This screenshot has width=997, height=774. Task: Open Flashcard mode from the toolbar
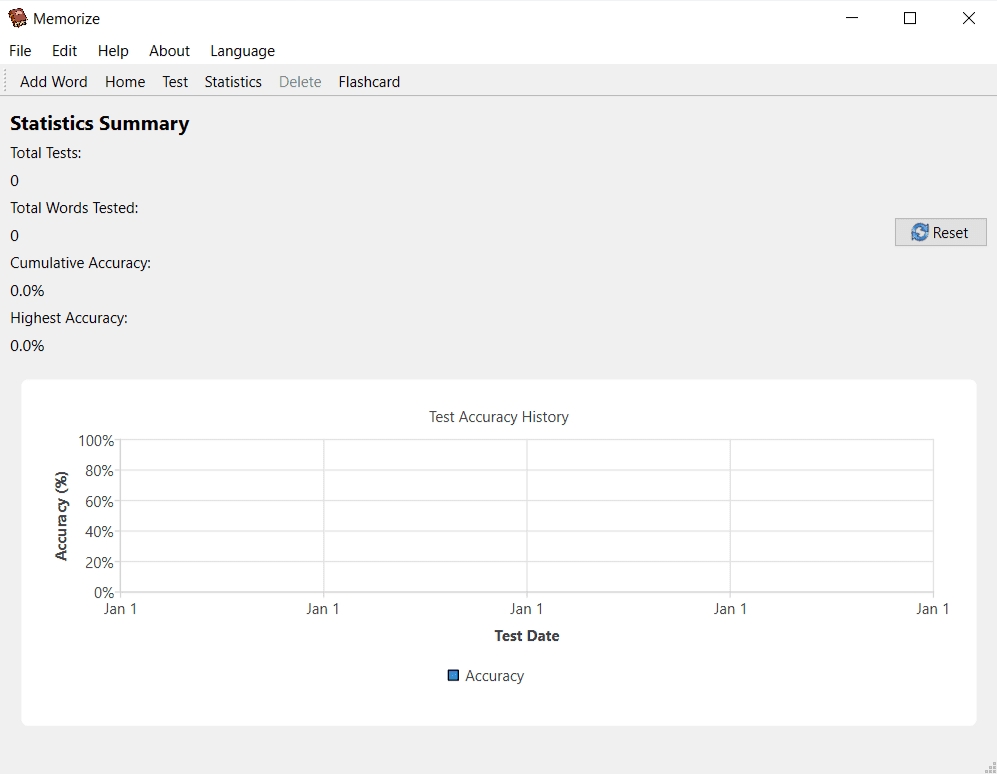pyautogui.click(x=369, y=82)
